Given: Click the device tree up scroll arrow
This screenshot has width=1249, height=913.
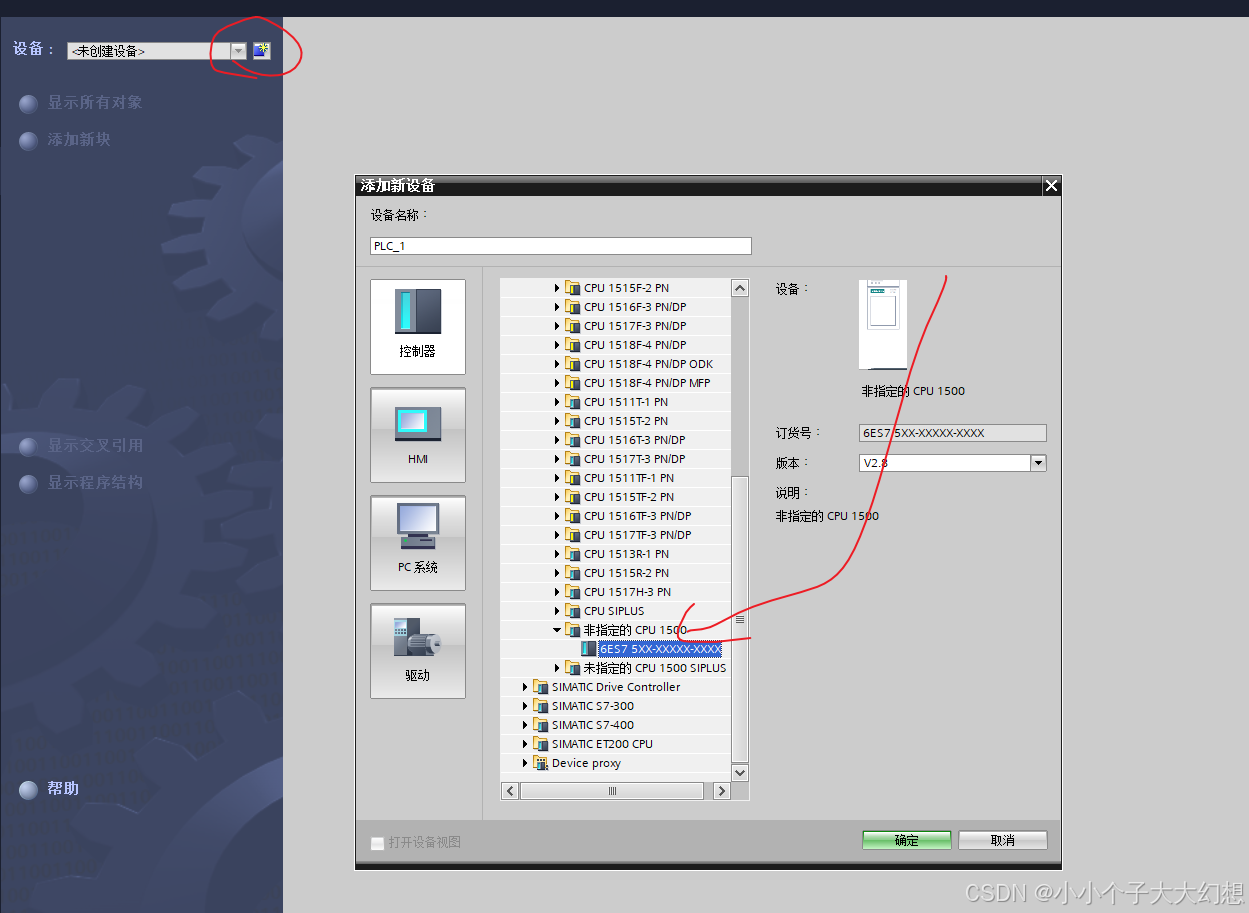Looking at the screenshot, I should pos(740,288).
